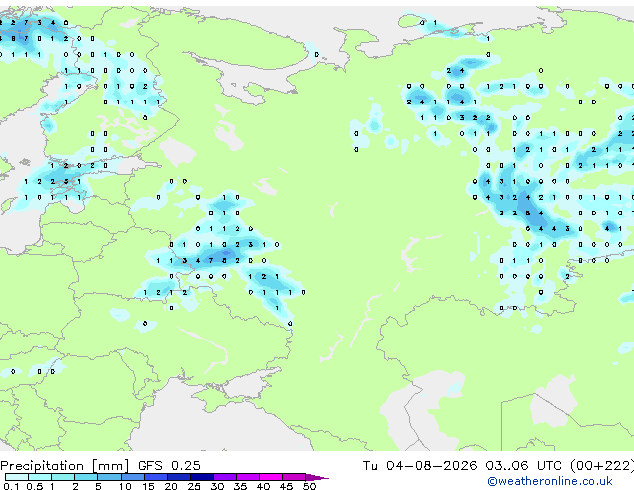Click the '03..06 UTC' time label
The height and width of the screenshot is (490, 634).
click(524, 465)
